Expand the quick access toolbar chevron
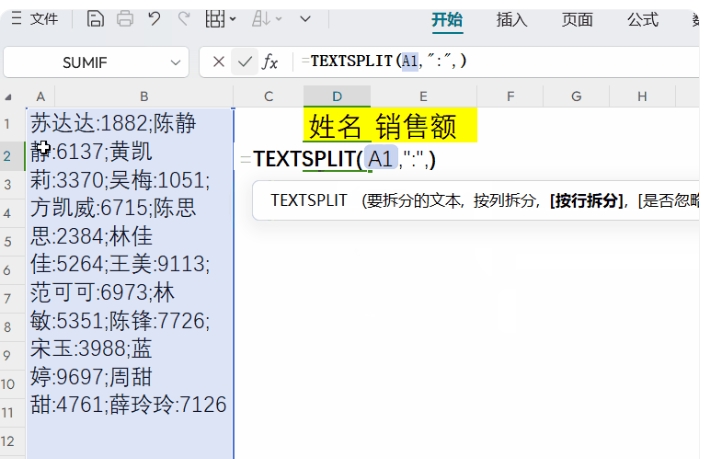 [305, 19]
